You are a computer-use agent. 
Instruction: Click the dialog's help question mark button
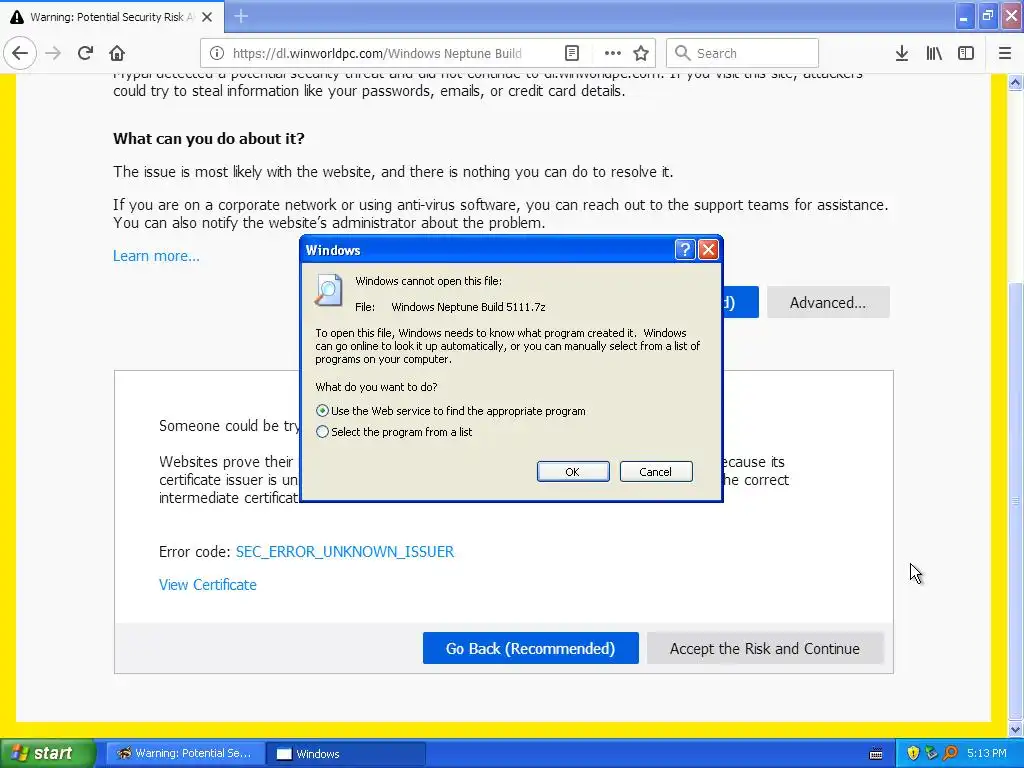pos(684,249)
